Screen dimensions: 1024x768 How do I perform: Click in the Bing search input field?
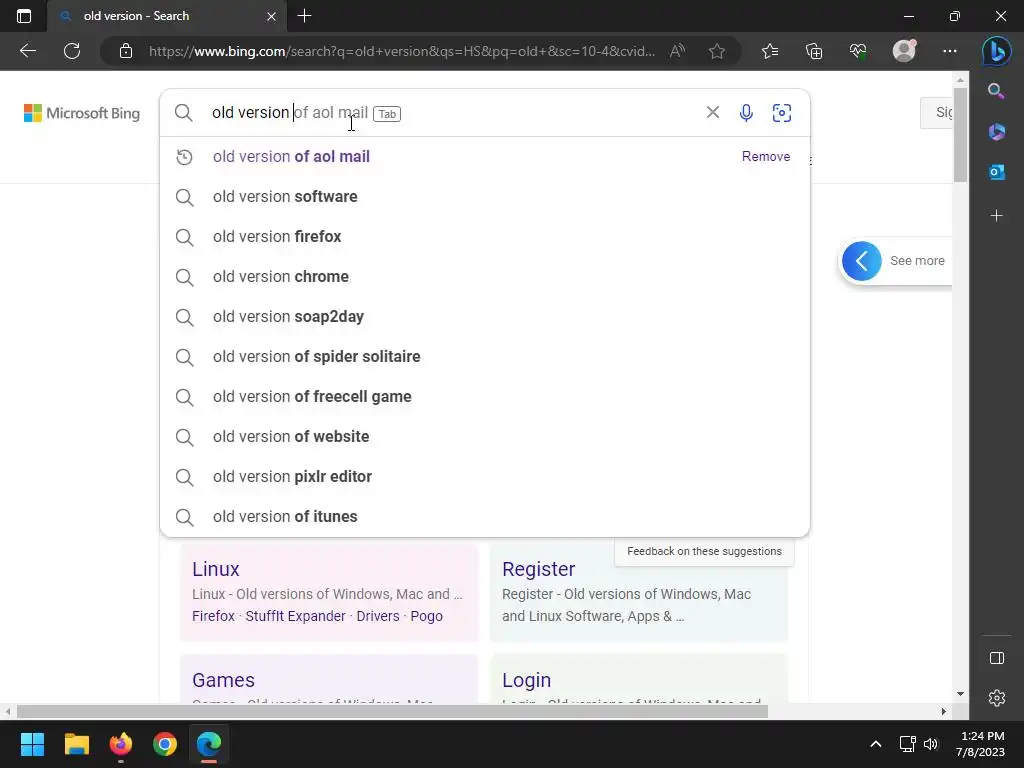point(451,113)
